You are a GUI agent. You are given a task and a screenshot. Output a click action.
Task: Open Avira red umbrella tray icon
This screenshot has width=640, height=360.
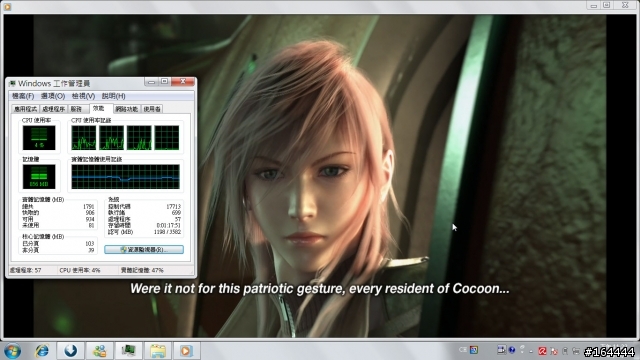tap(542, 351)
